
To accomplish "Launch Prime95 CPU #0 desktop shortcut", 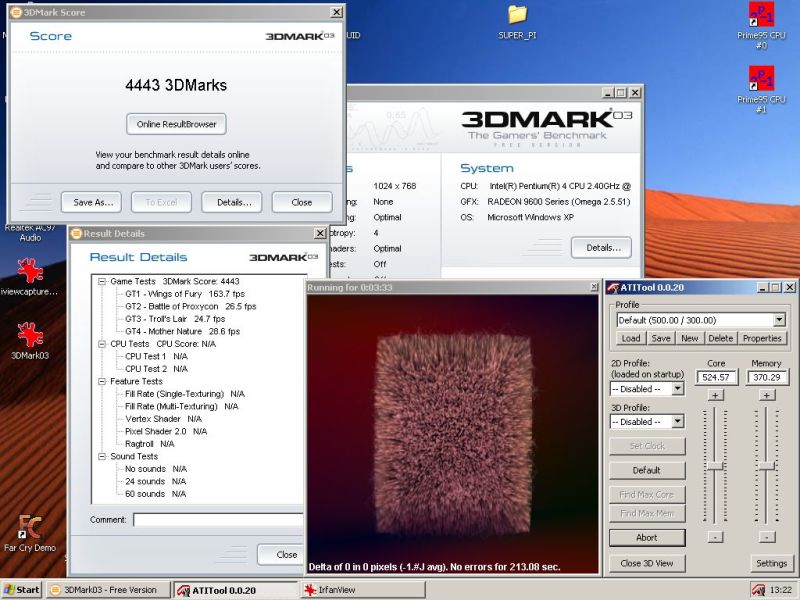I will pos(761,16).
